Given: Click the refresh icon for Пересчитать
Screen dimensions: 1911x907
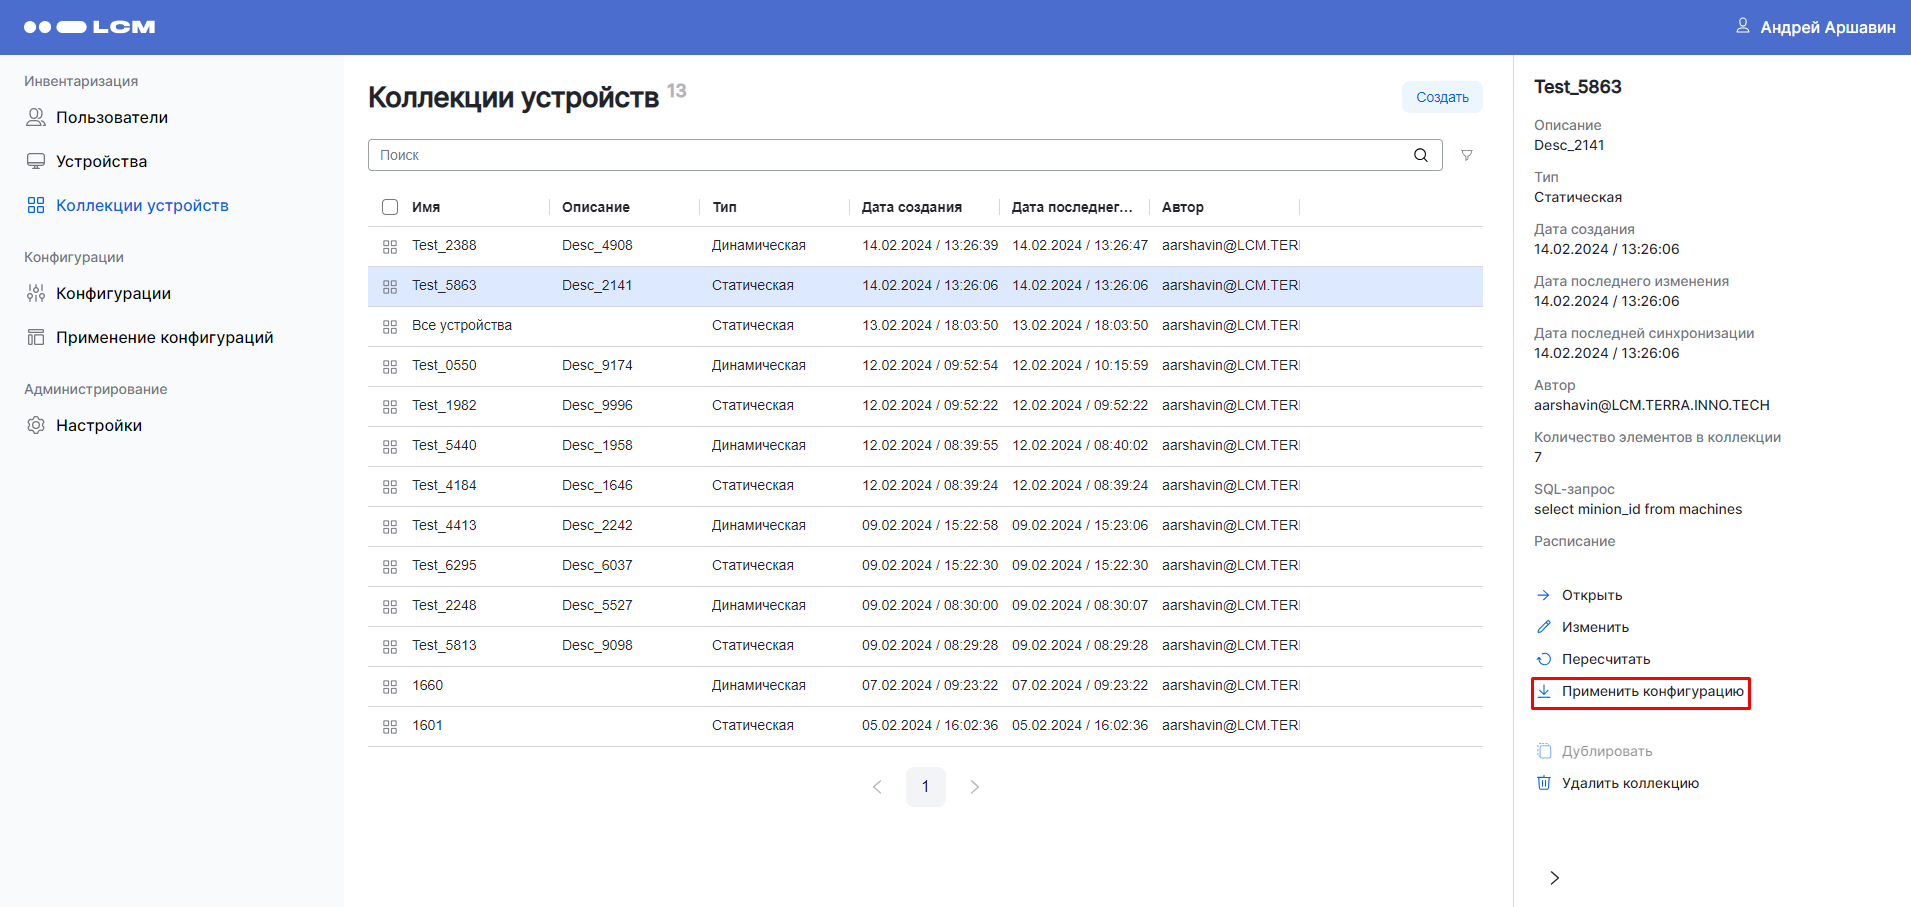Looking at the screenshot, I should 1544,659.
